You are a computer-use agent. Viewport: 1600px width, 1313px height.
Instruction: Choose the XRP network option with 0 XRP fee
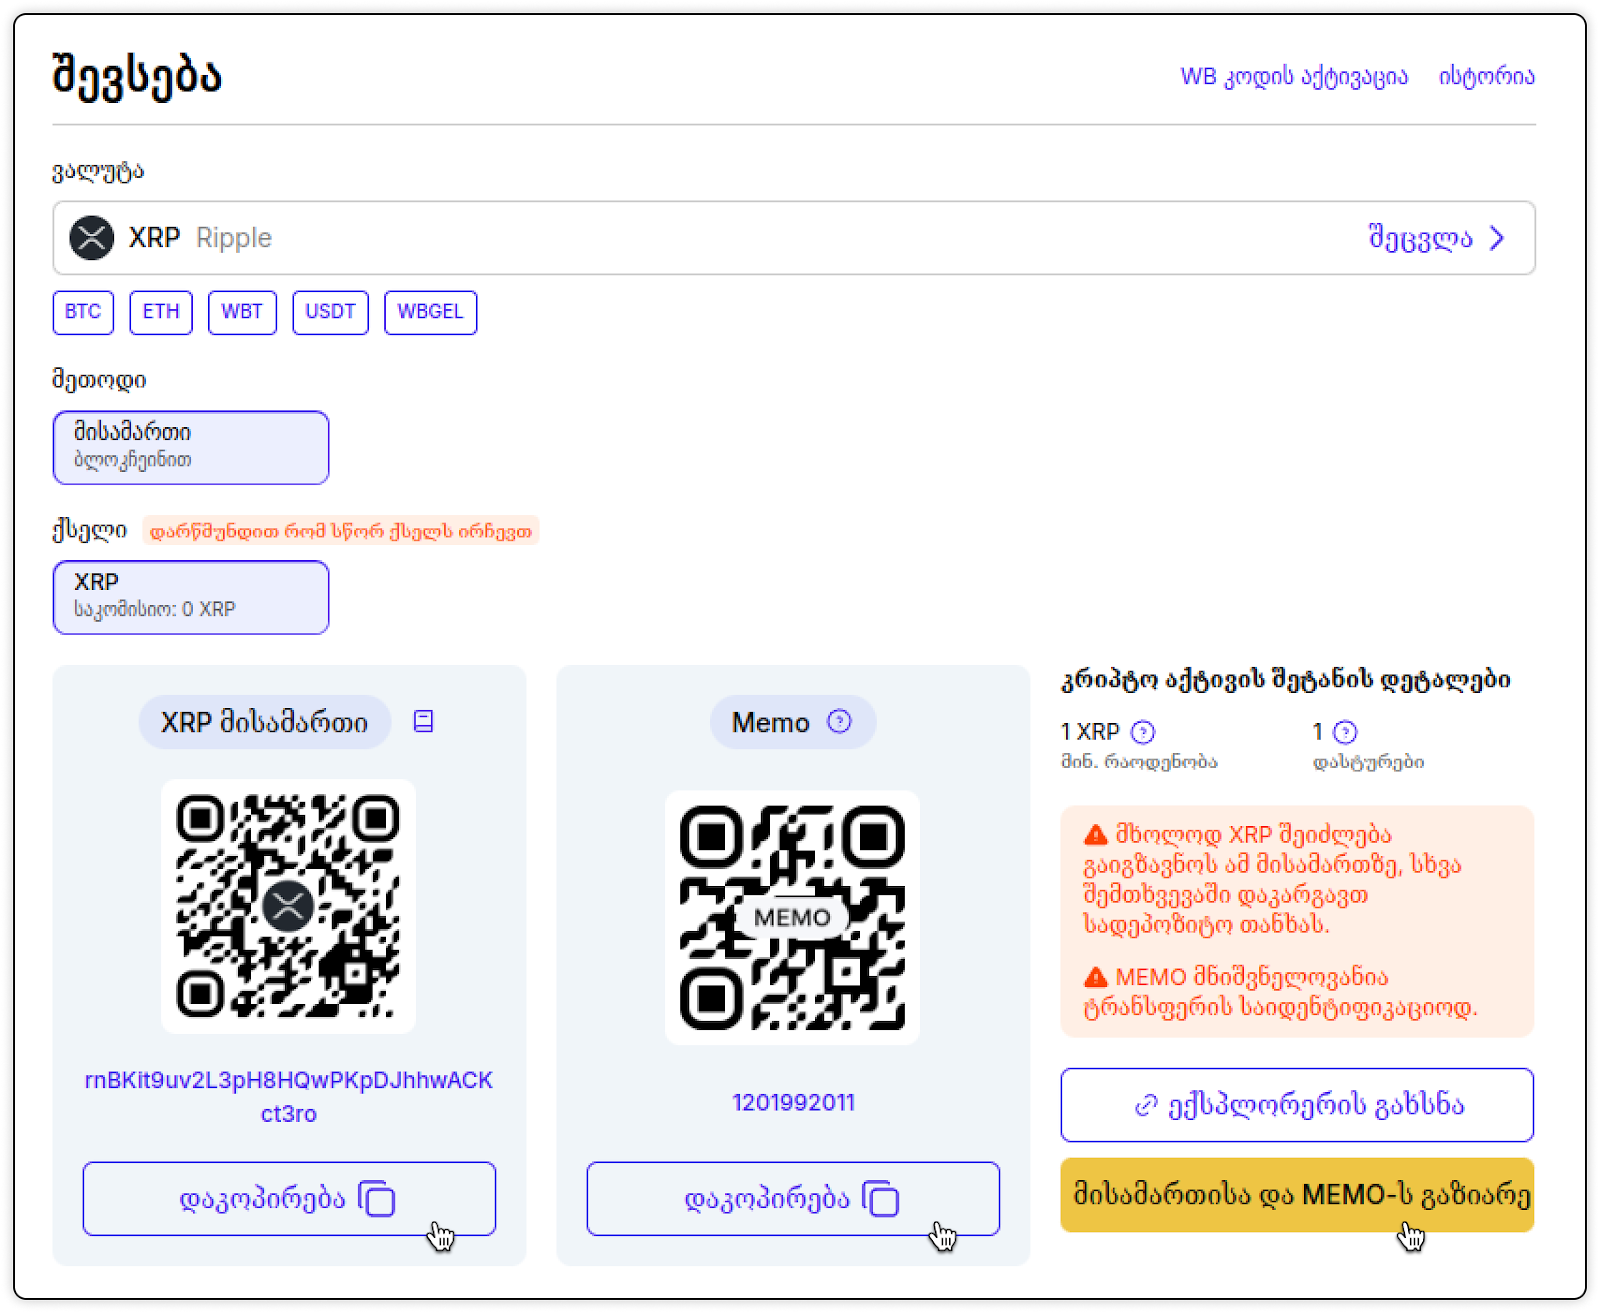[191, 597]
